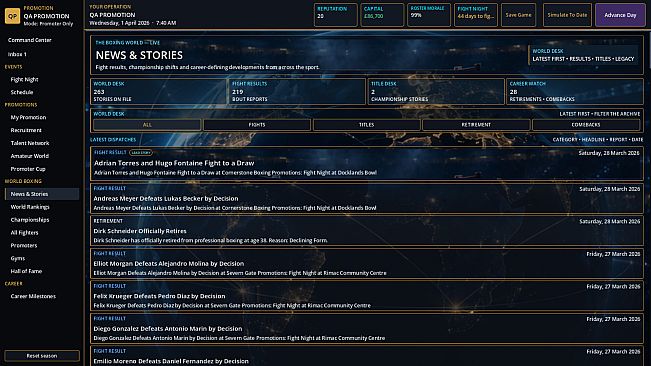The height and width of the screenshot is (366, 651).
Task: Select the TITLES filter tab
Action: [x=367, y=124]
